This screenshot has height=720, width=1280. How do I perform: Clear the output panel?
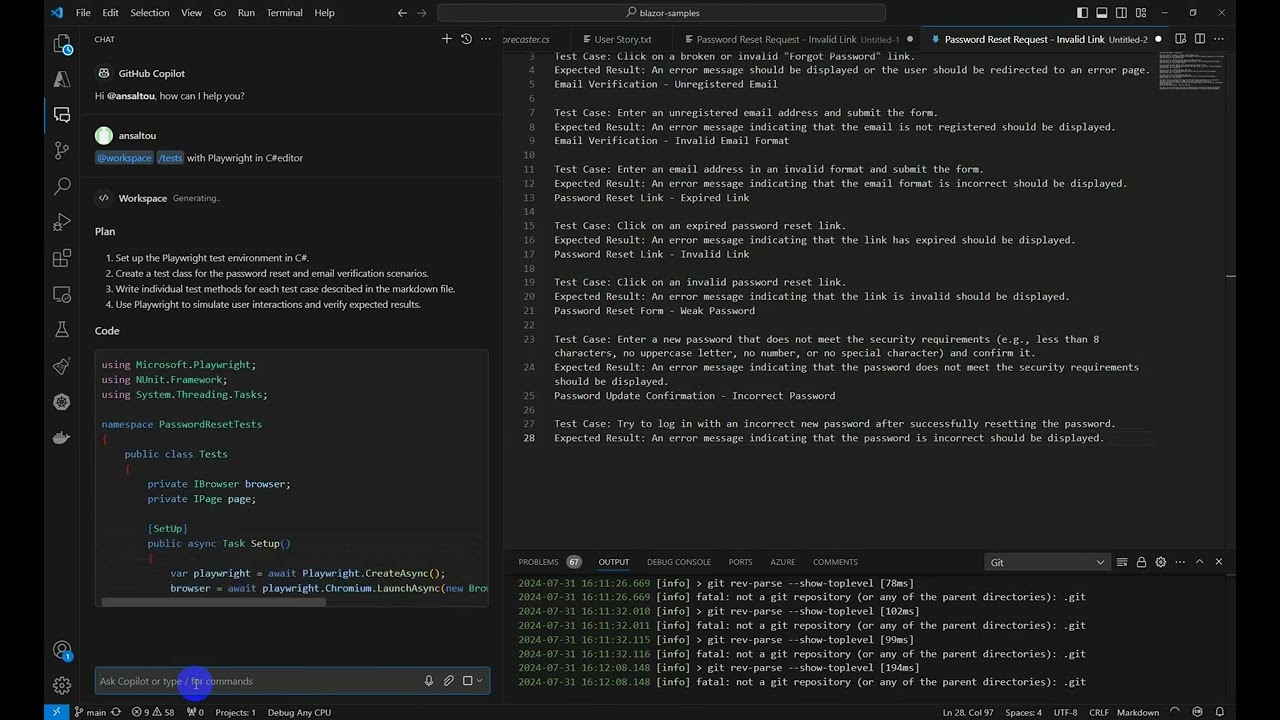1122,562
